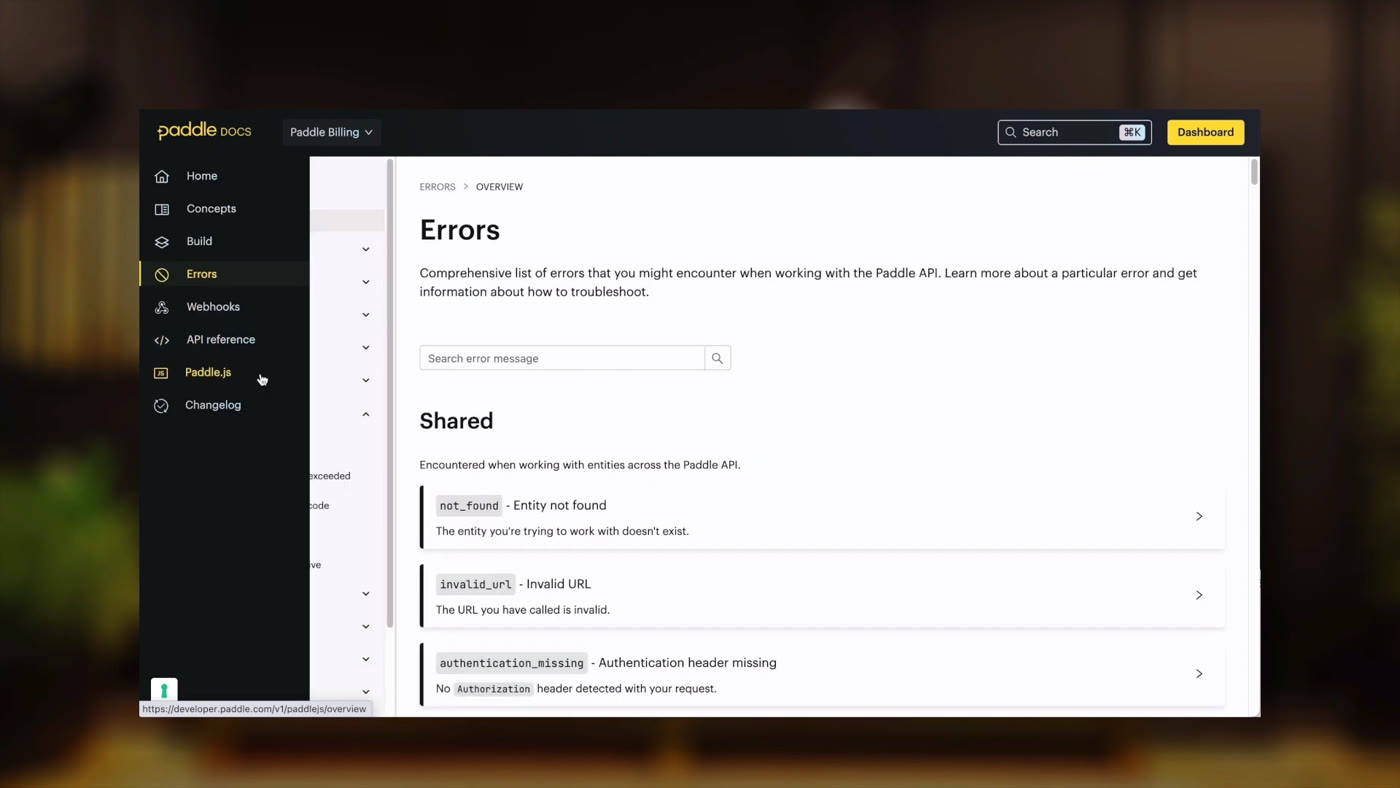1400x788 pixels.
Task: Click the ERRORS breadcrumb link
Action: (437, 187)
